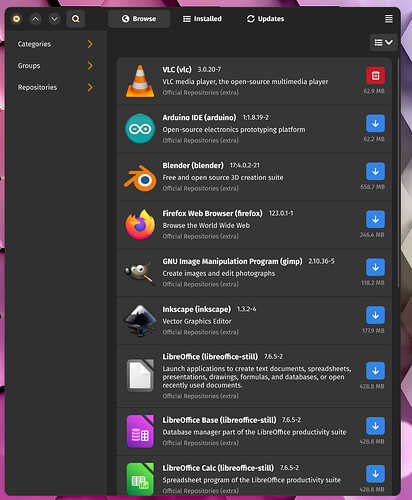Image resolution: width=412 pixels, height=500 pixels.
Task: Install LibreOffice (libreoffice-still) with download button
Action: [375, 371]
